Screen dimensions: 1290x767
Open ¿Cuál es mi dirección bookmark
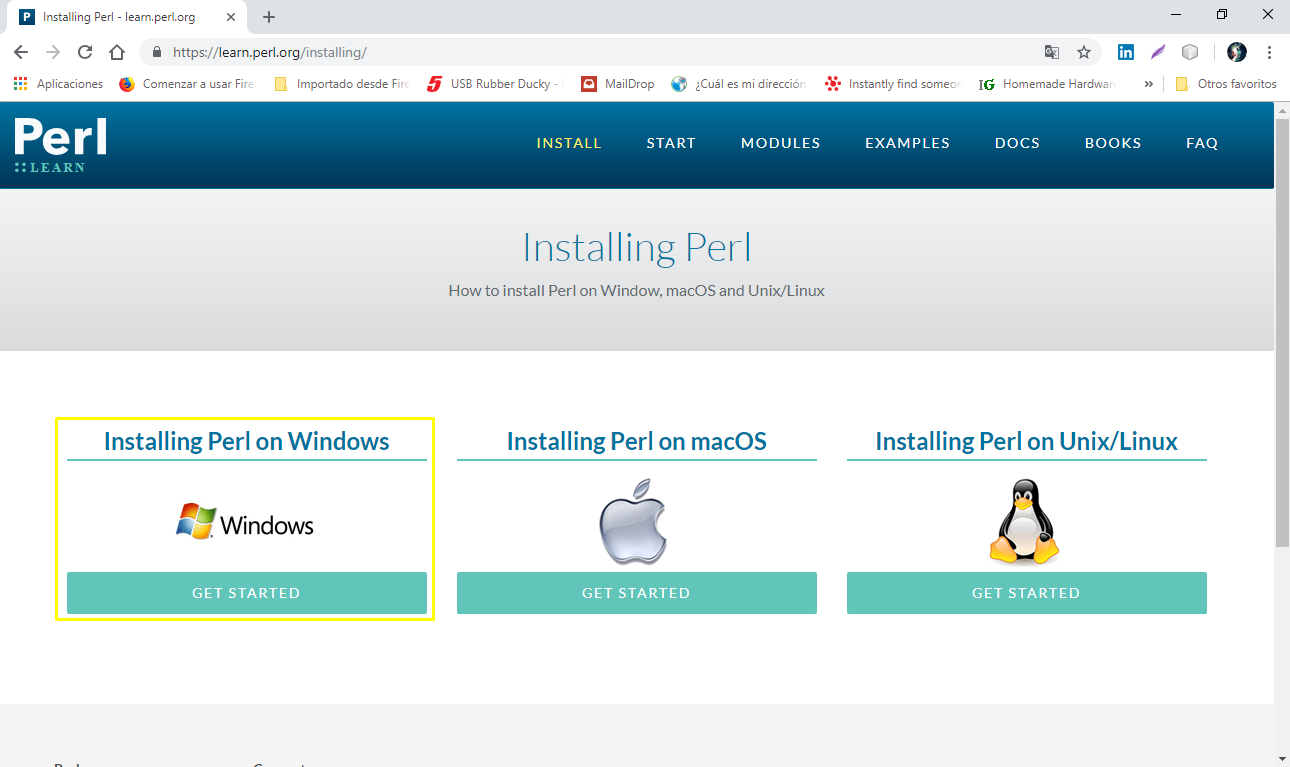tap(739, 84)
